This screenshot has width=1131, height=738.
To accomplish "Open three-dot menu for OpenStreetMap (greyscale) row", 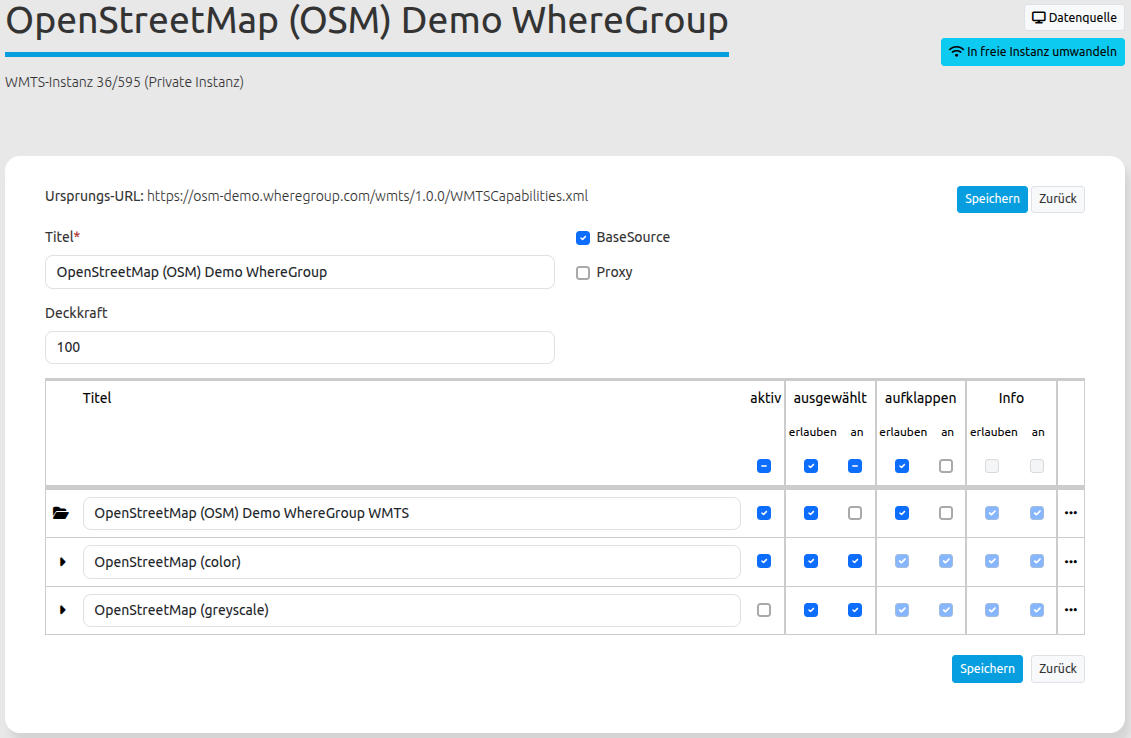I will (x=1071, y=610).
